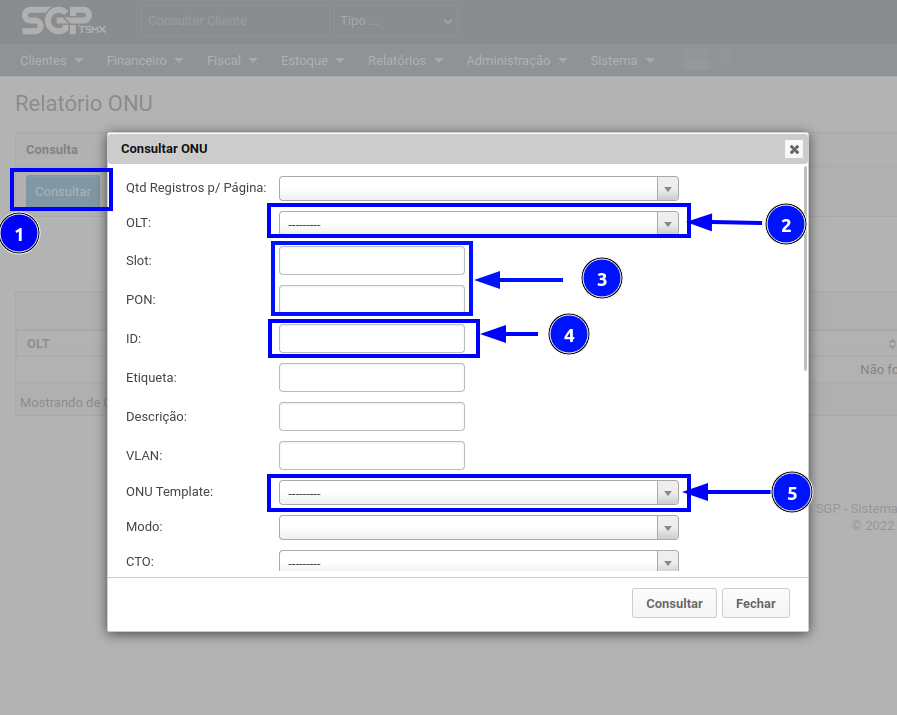Focus the PON text field

[371, 299]
